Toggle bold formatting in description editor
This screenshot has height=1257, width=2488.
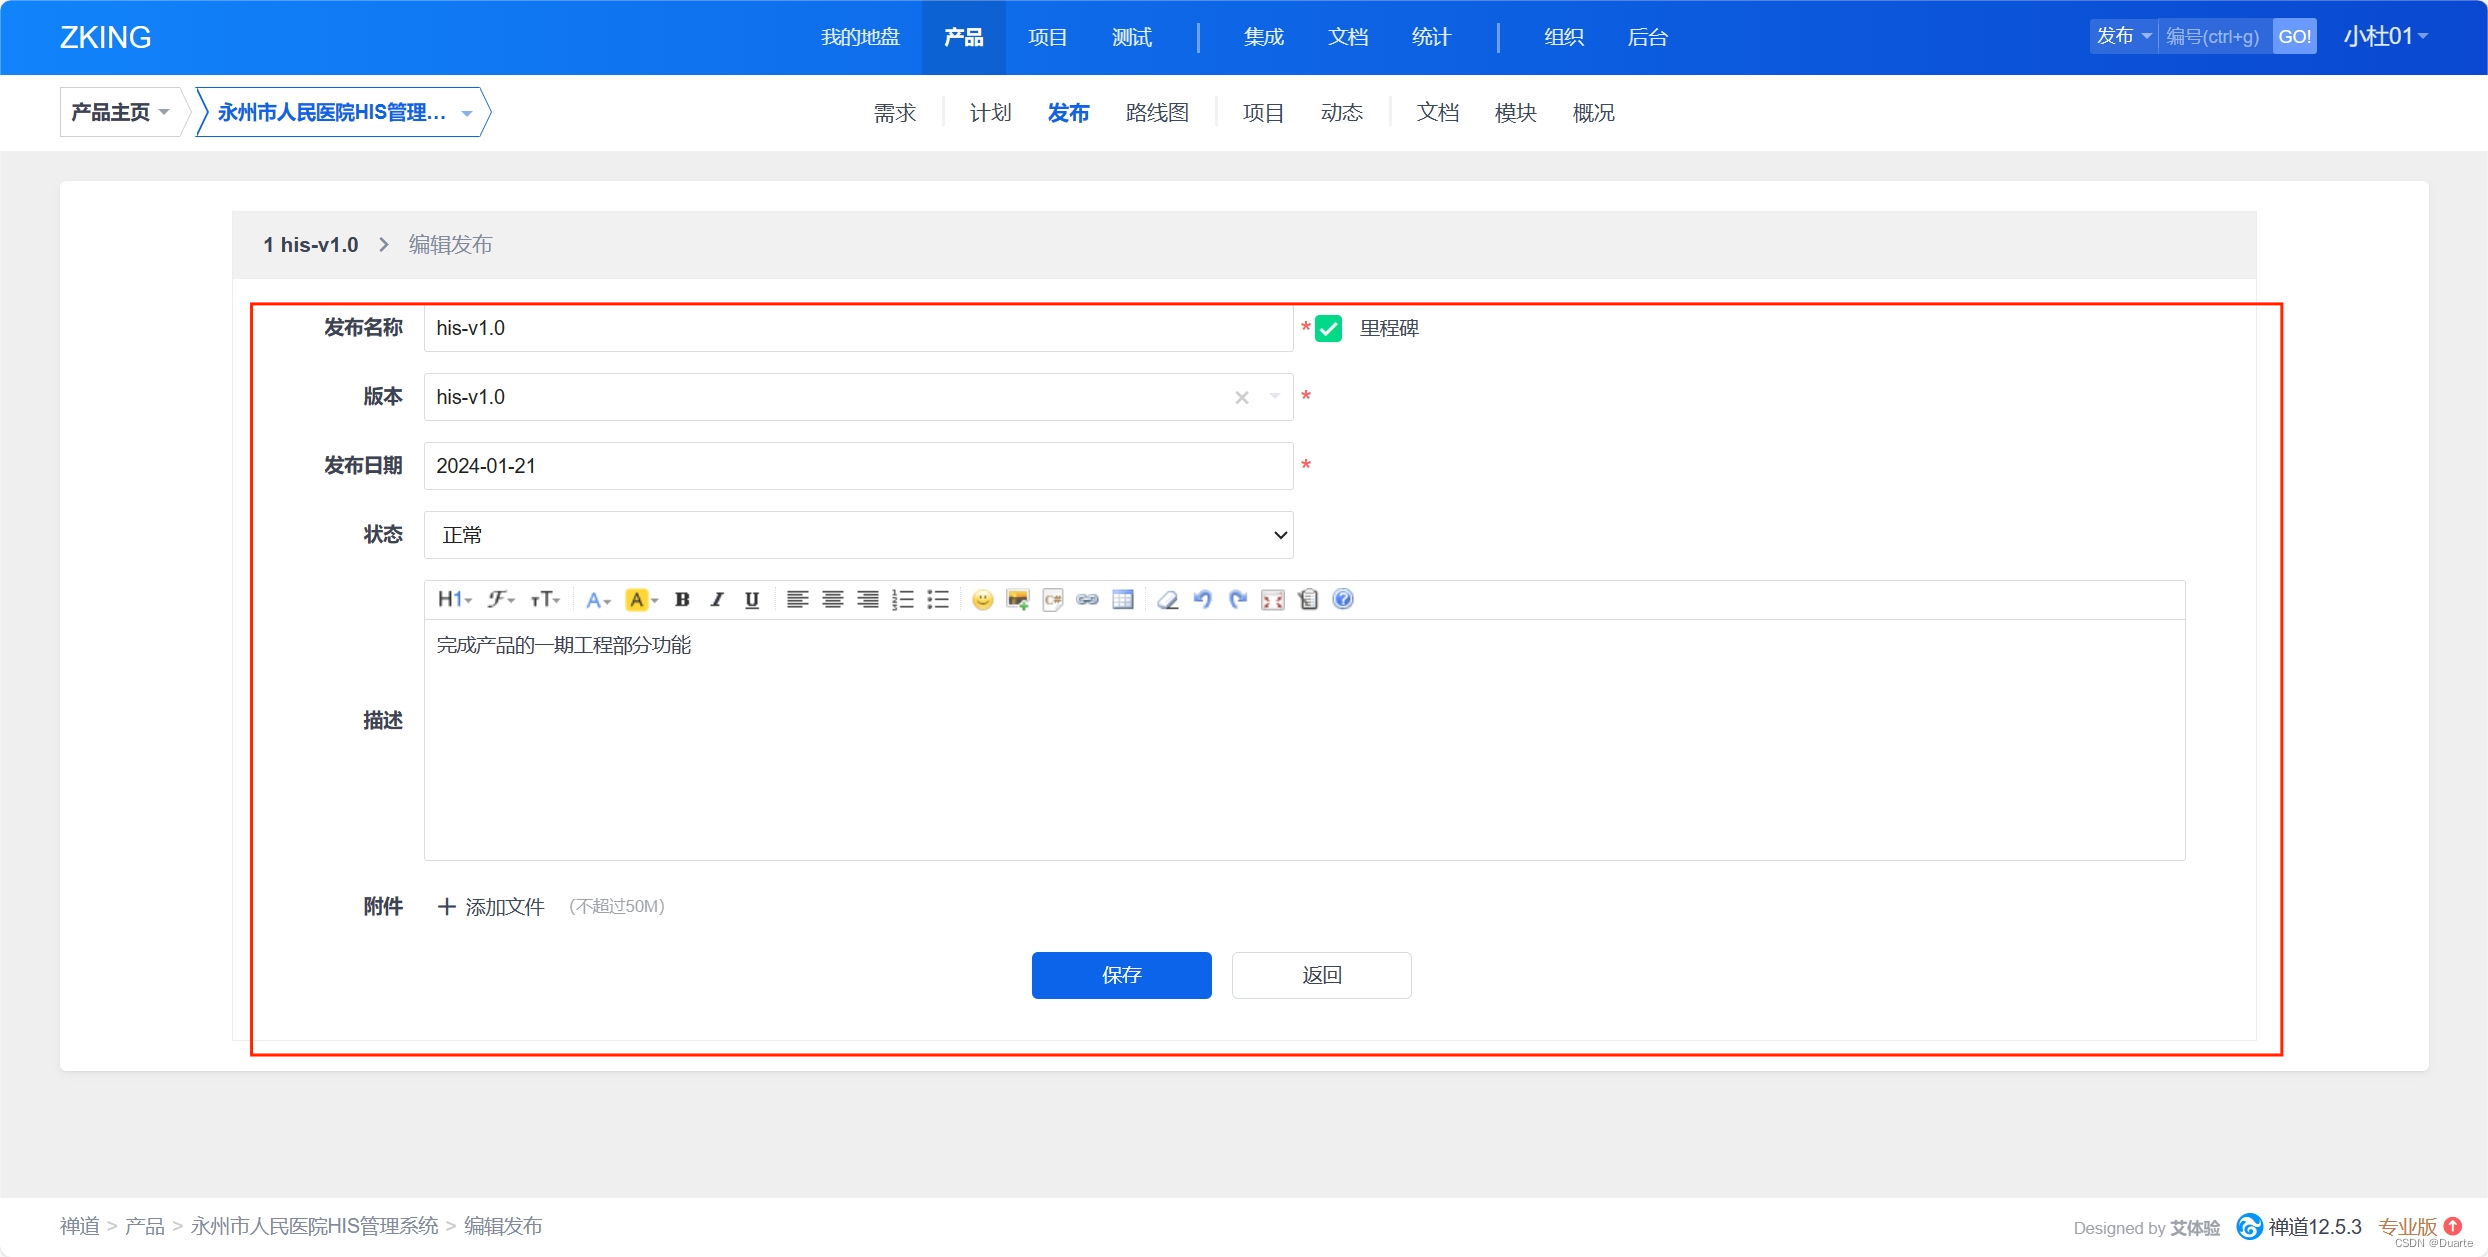coord(682,600)
